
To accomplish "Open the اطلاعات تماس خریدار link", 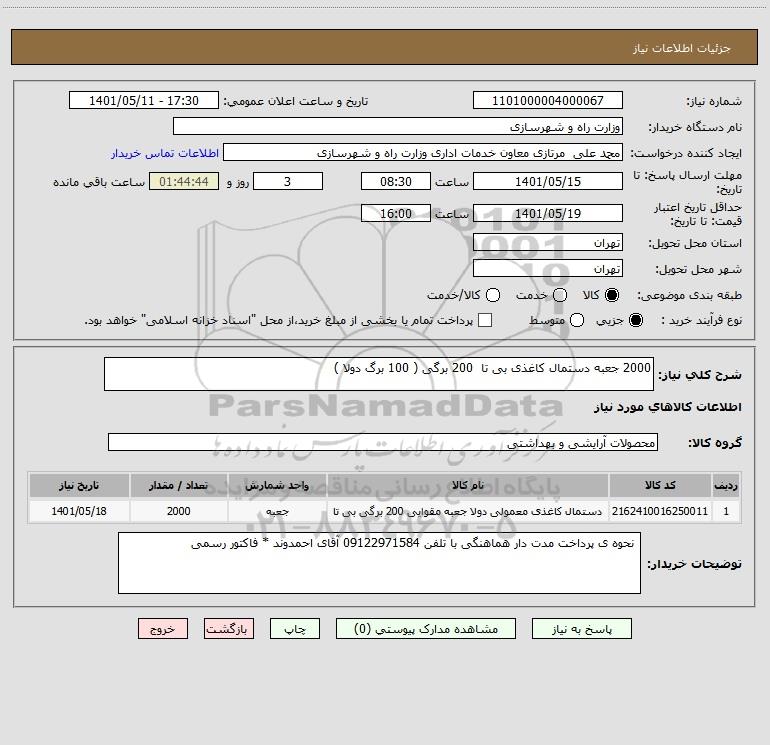I will pos(165,153).
